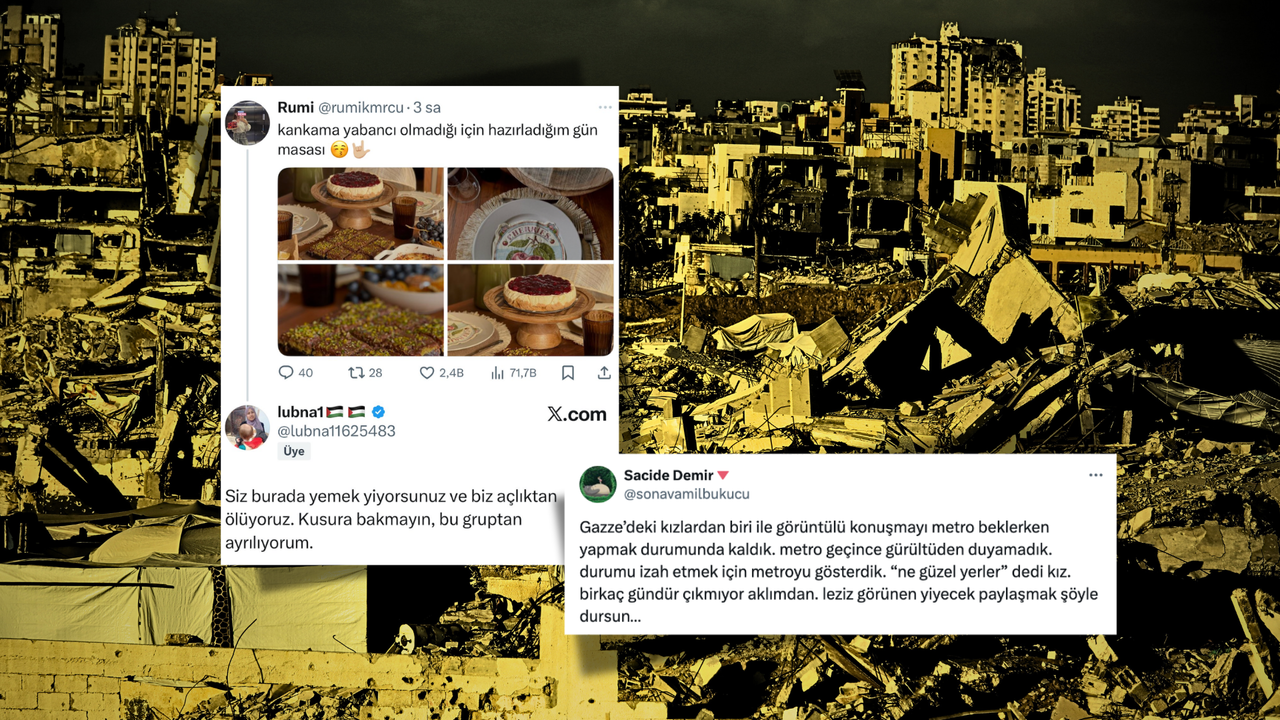Click the reply icon with 40 comments
The width and height of the screenshot is (1280, 720).
coord(286,372)
